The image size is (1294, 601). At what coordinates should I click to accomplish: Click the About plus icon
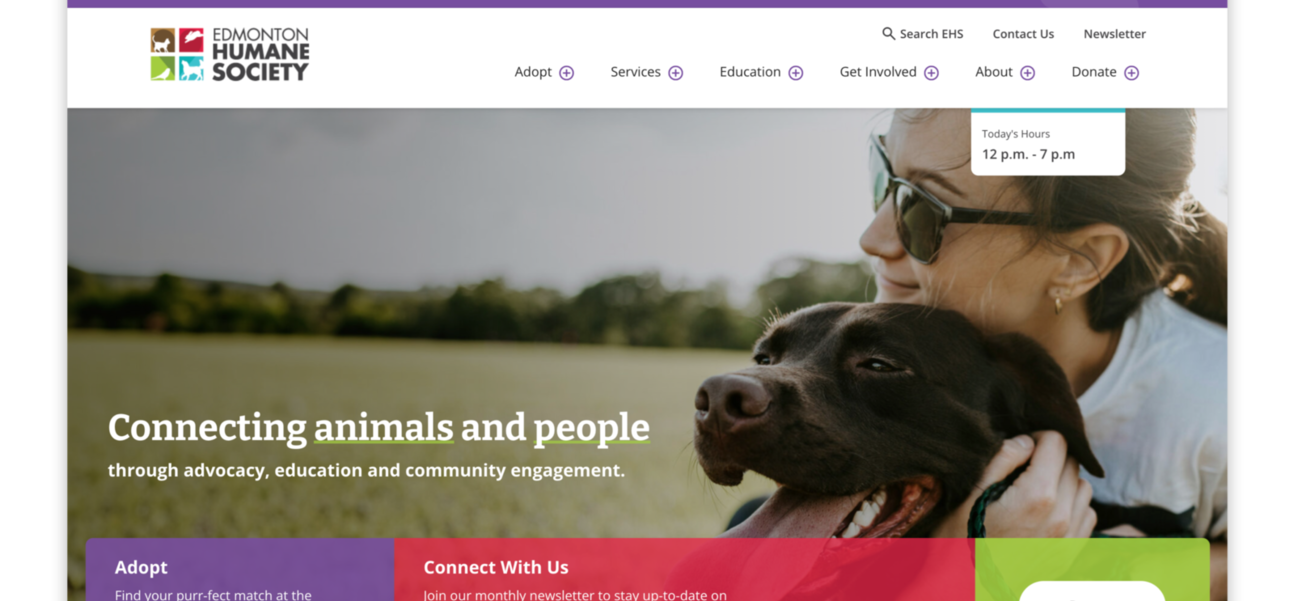click(1028, 73)
